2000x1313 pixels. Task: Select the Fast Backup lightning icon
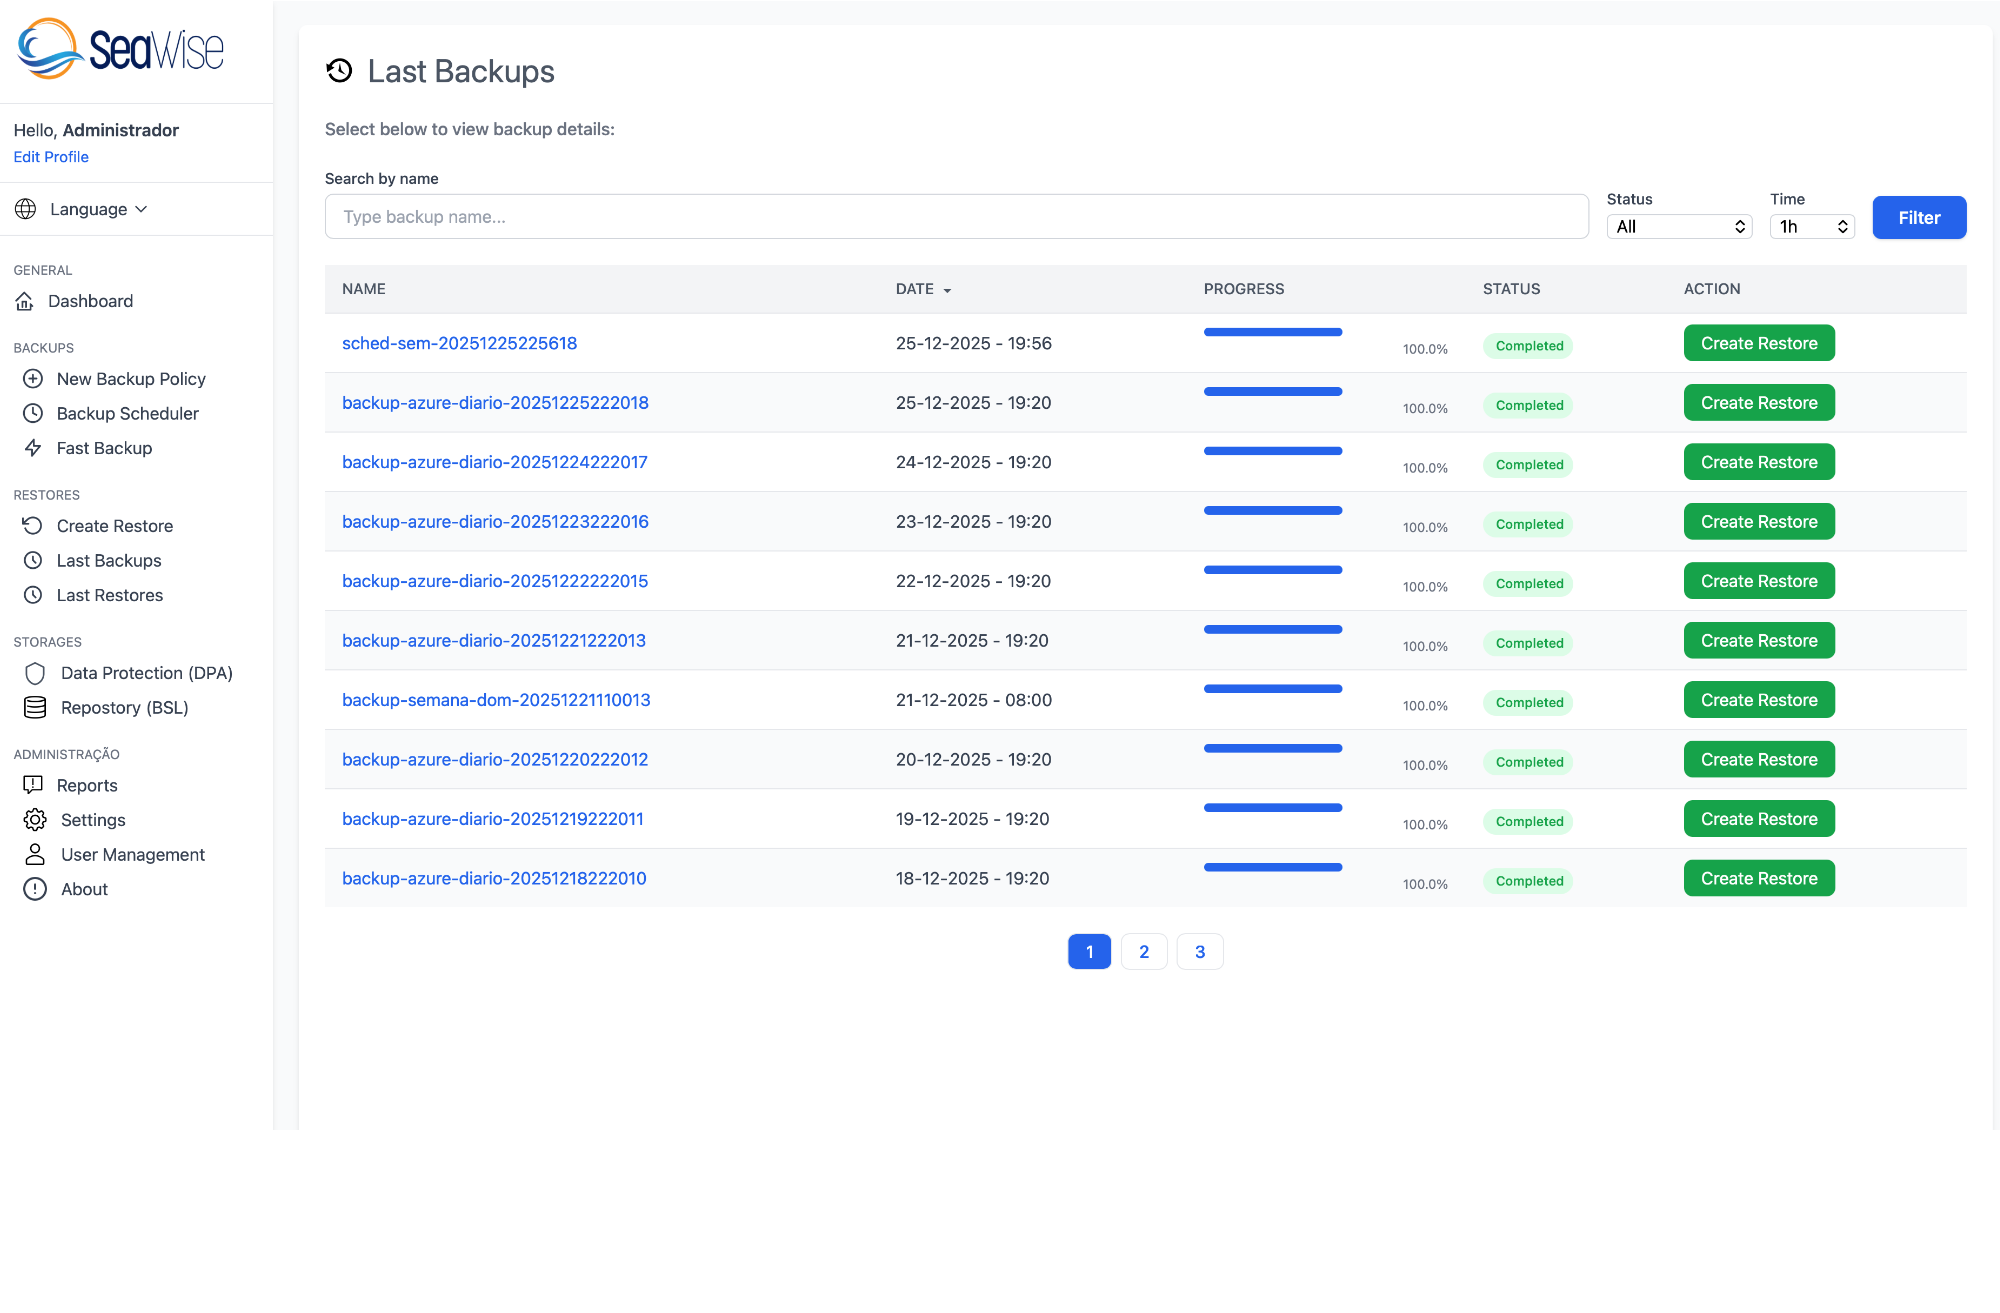pos(34,448)
